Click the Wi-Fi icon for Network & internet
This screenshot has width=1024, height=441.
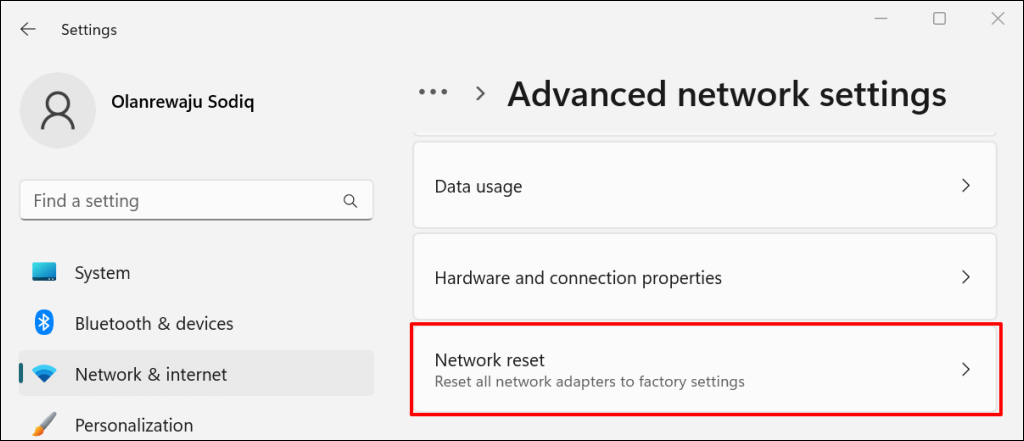tap(44, 375)
